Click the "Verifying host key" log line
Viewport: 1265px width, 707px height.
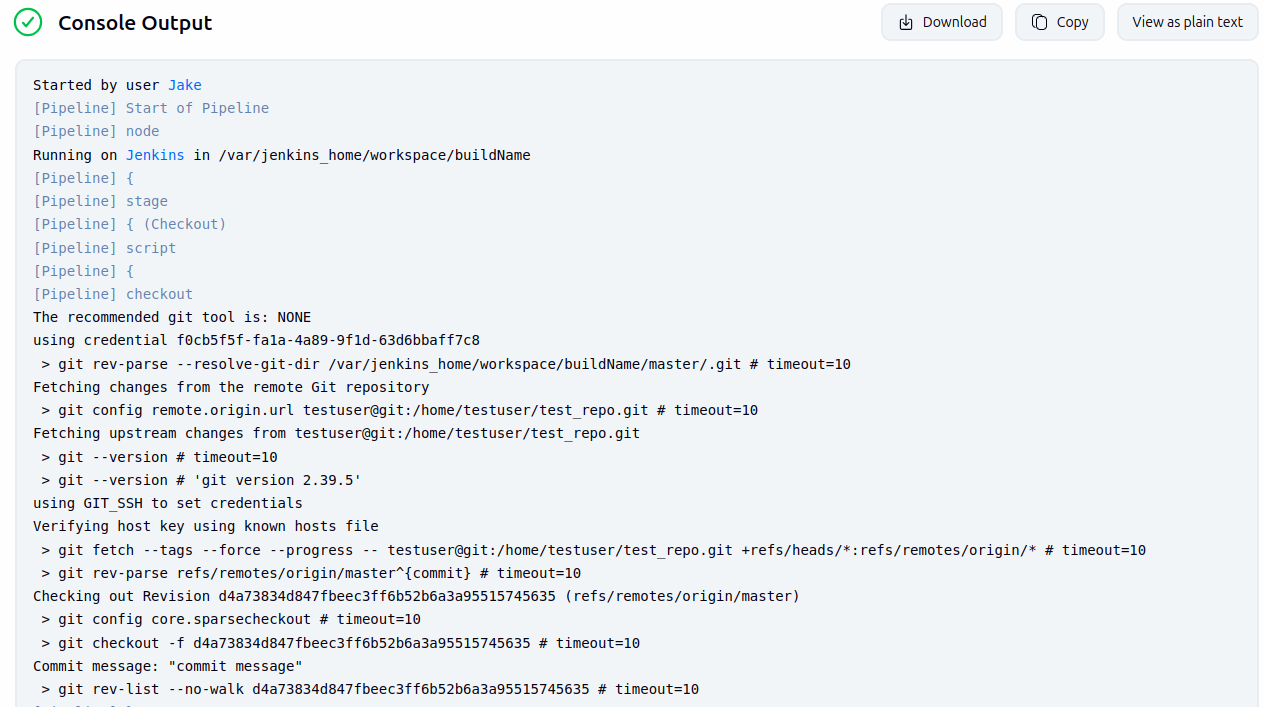tap(205, 526)
